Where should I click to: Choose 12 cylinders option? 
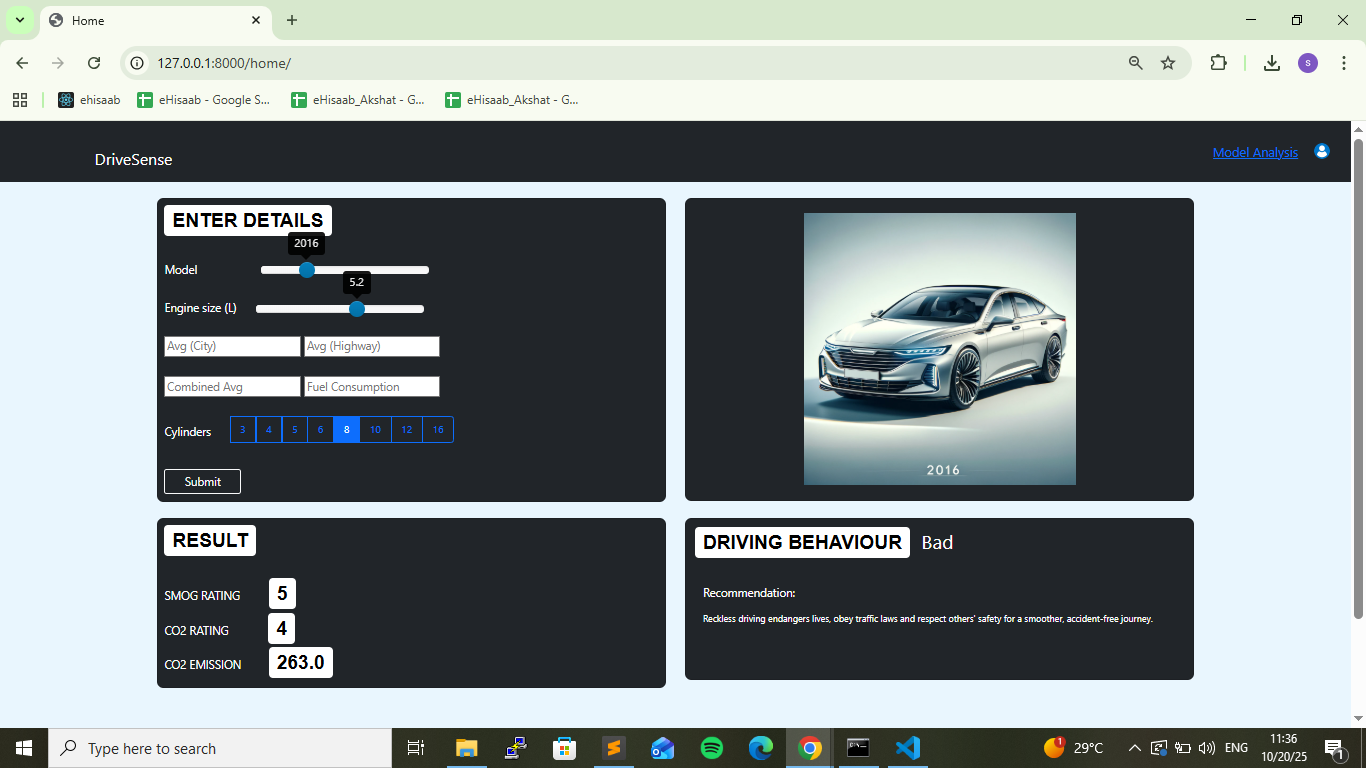coord(406,430)
